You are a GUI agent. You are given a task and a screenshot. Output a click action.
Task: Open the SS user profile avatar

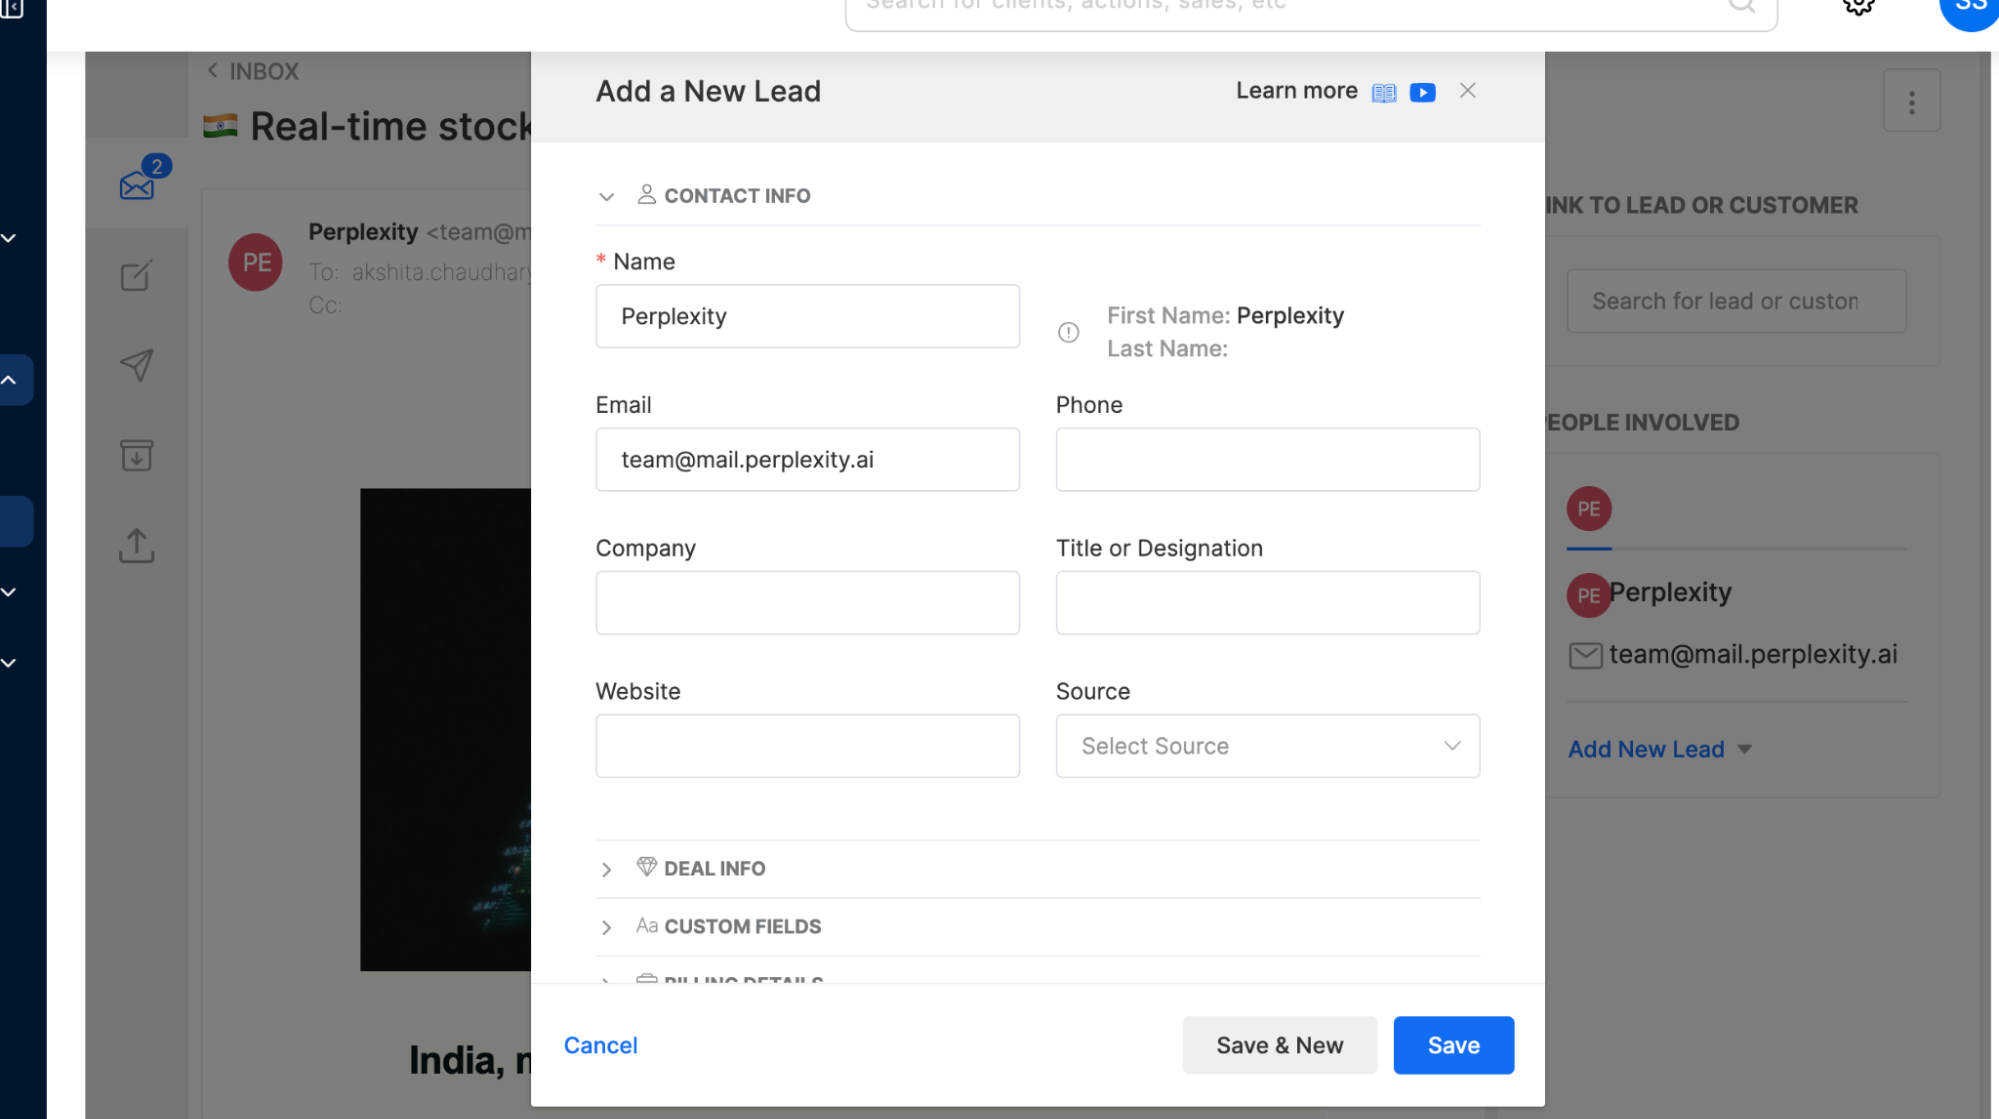1969,8
